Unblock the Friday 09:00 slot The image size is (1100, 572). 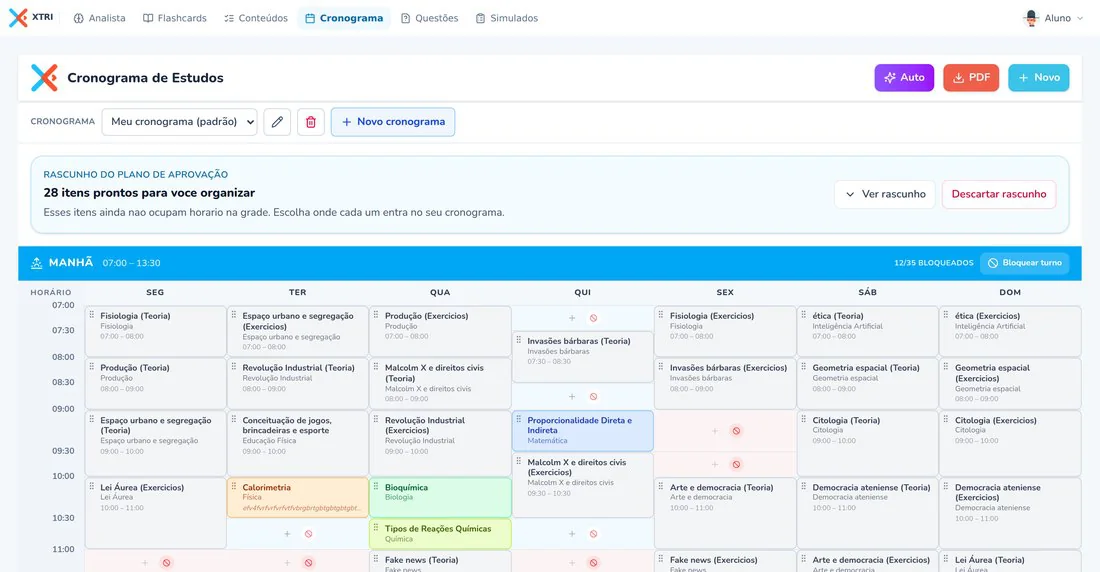(x=736, y=431)
